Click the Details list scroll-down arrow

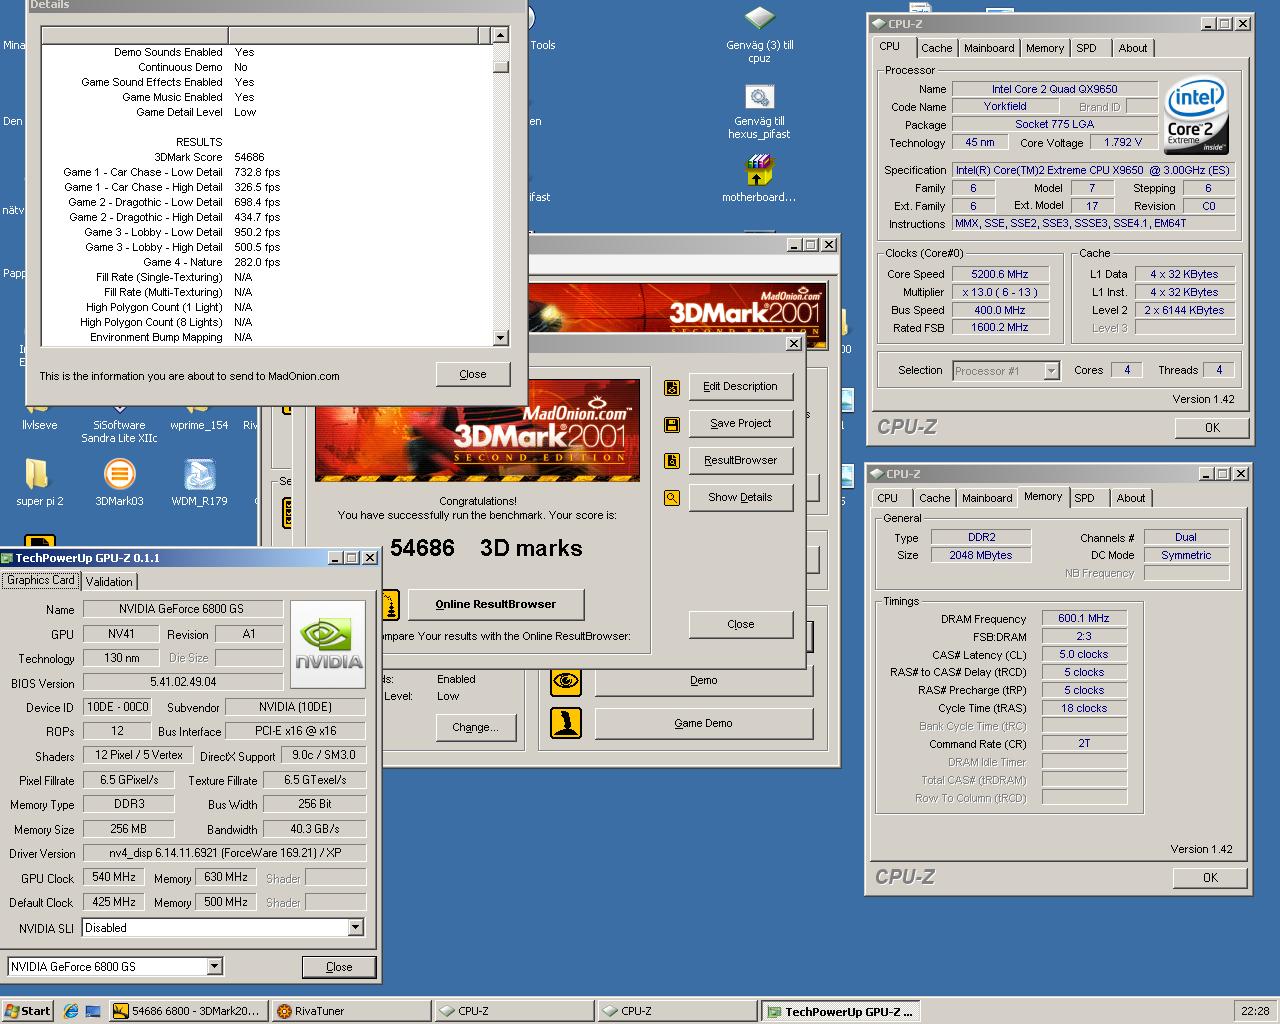tap(501, 338)
